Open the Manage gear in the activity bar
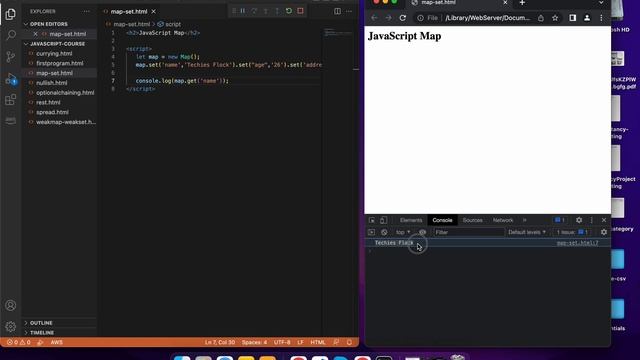The width and height of the screenshot is (640, 360). pyautogui.click(x=11, y=327)
